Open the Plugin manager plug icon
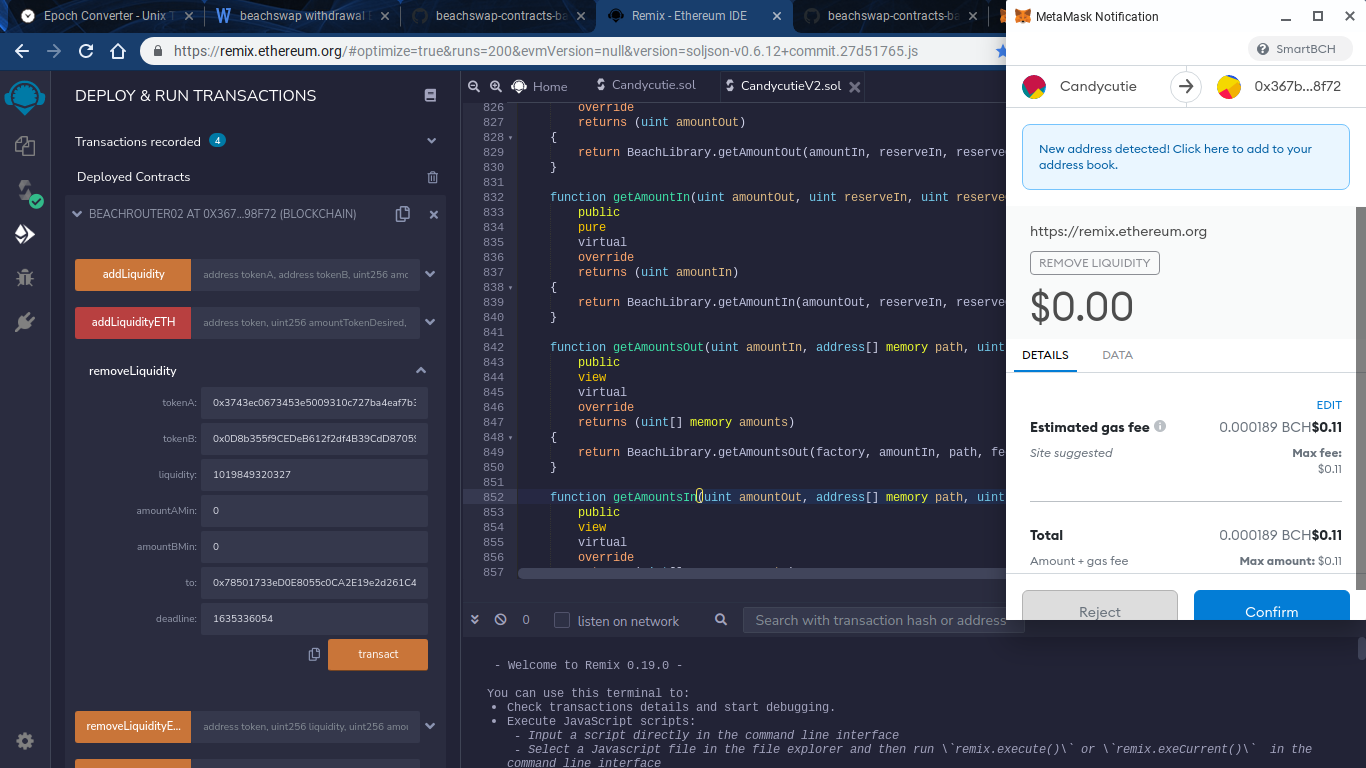The width and height of the screenshot is (1366, 768). (x=25, y=322)
